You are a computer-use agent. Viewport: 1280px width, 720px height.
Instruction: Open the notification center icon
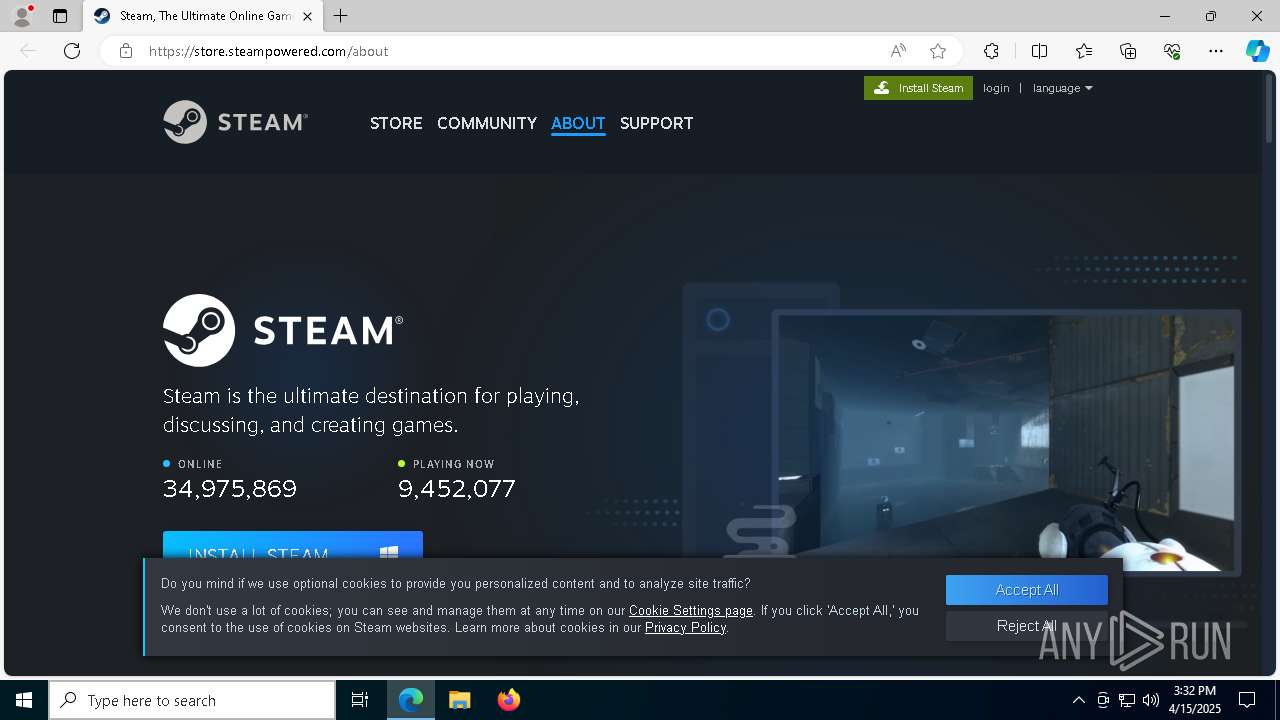pyautogui.click(x=1247, y=700)
